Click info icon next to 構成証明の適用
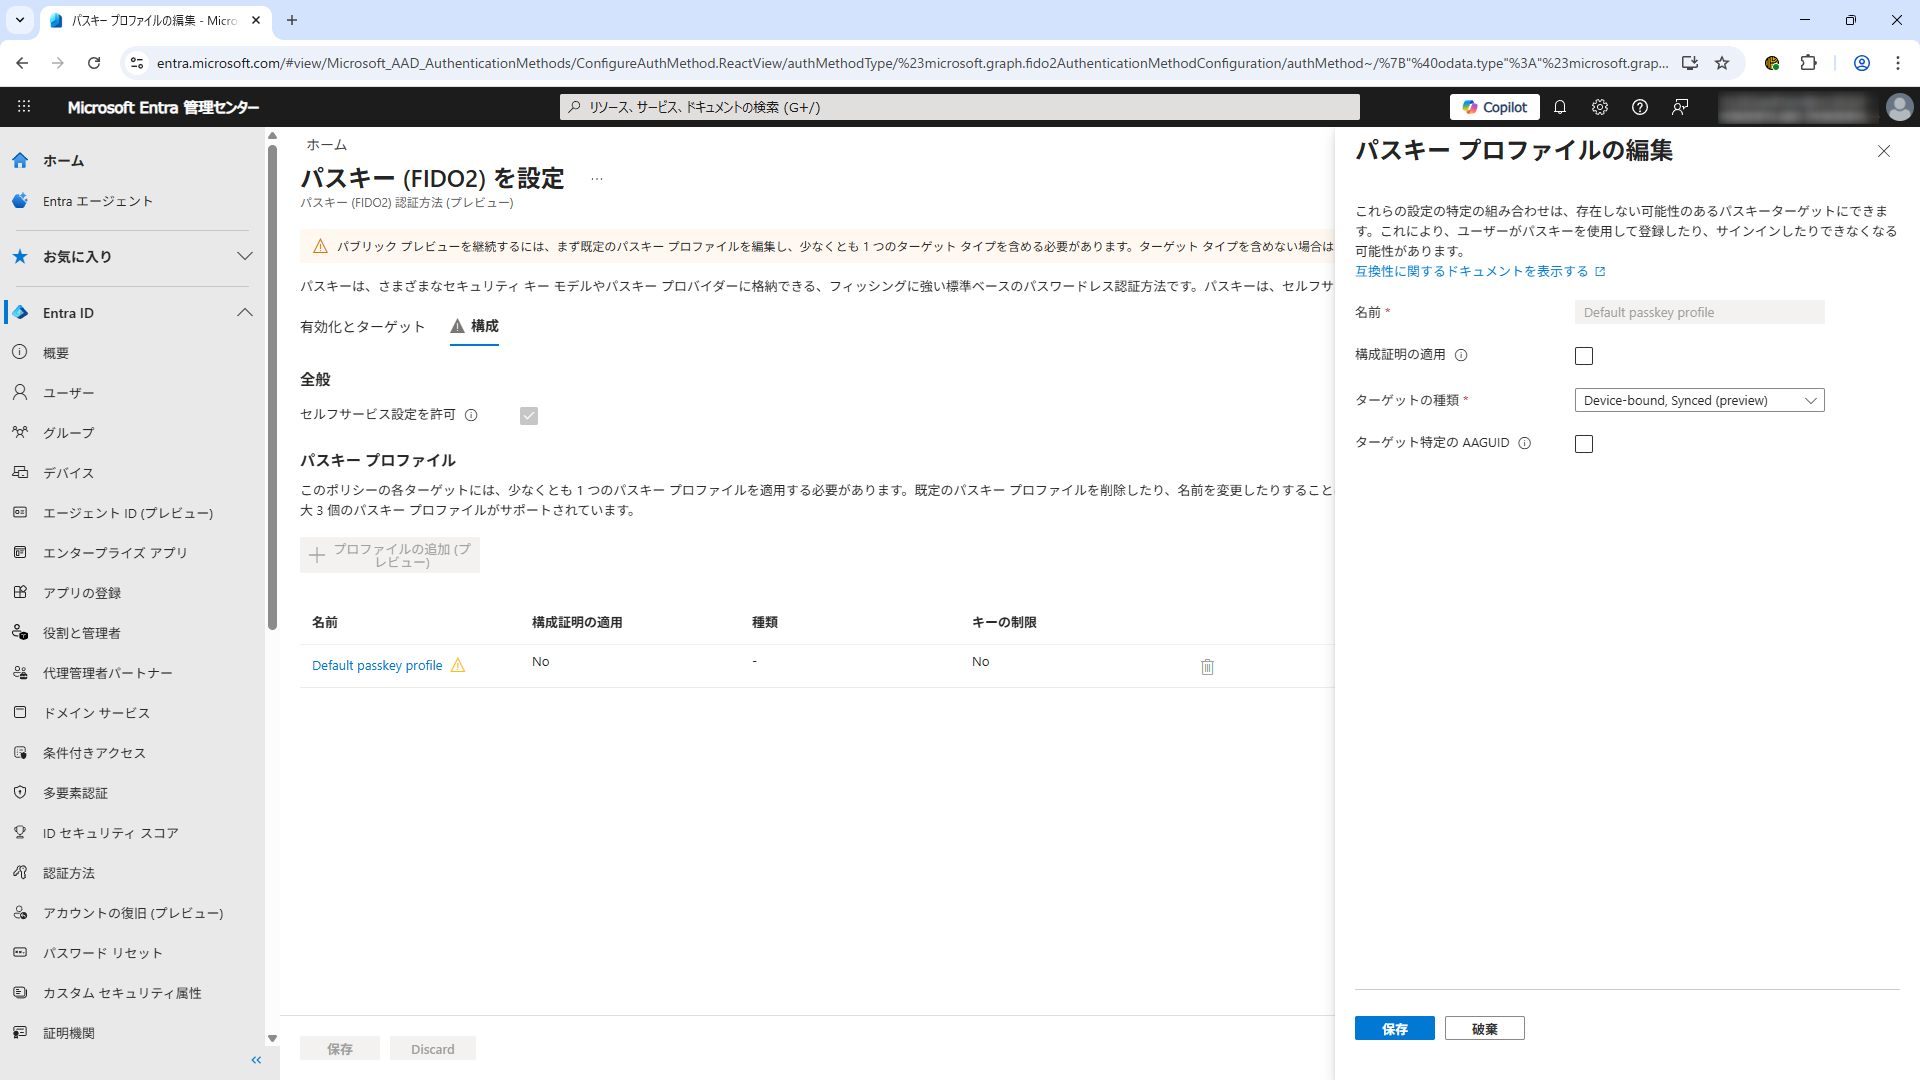Image resolution: width=1920 pixels, height=1080 pixels. [x=1461, y=355]
